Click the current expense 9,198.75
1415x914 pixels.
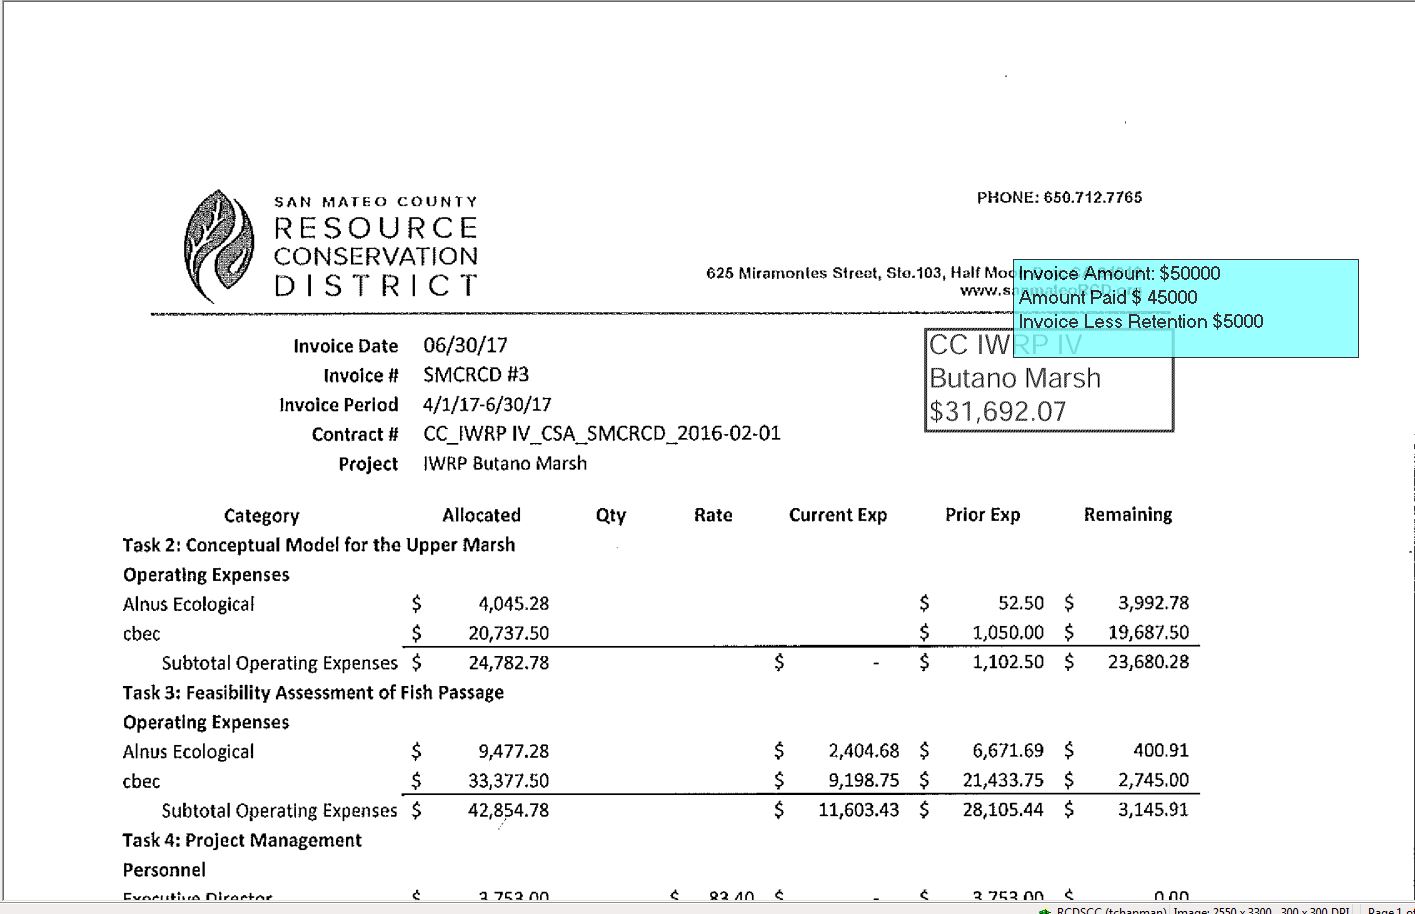click(x=864, y=780)
